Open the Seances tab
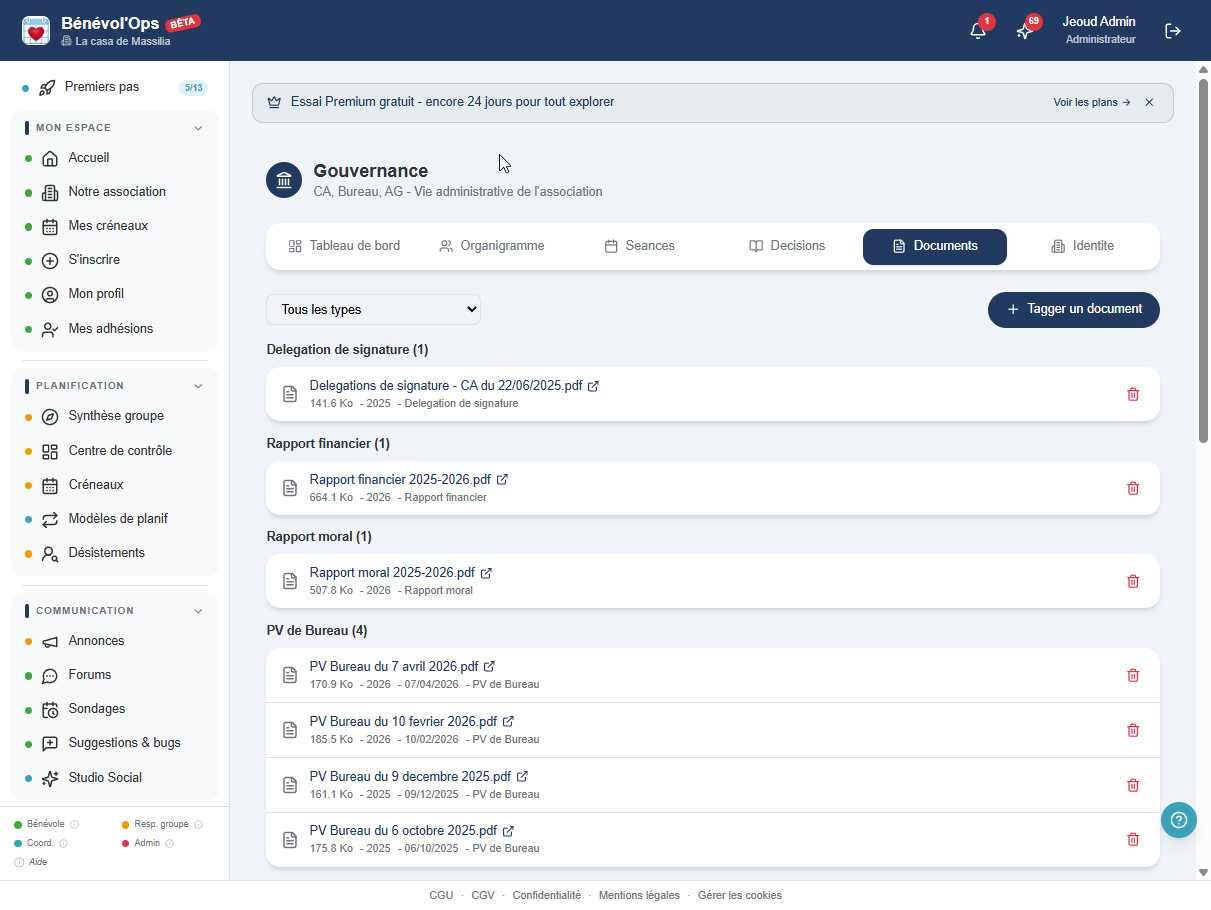Image resolution: width=1211 pixels, height=910 pixels. click(x=640, y=246)
